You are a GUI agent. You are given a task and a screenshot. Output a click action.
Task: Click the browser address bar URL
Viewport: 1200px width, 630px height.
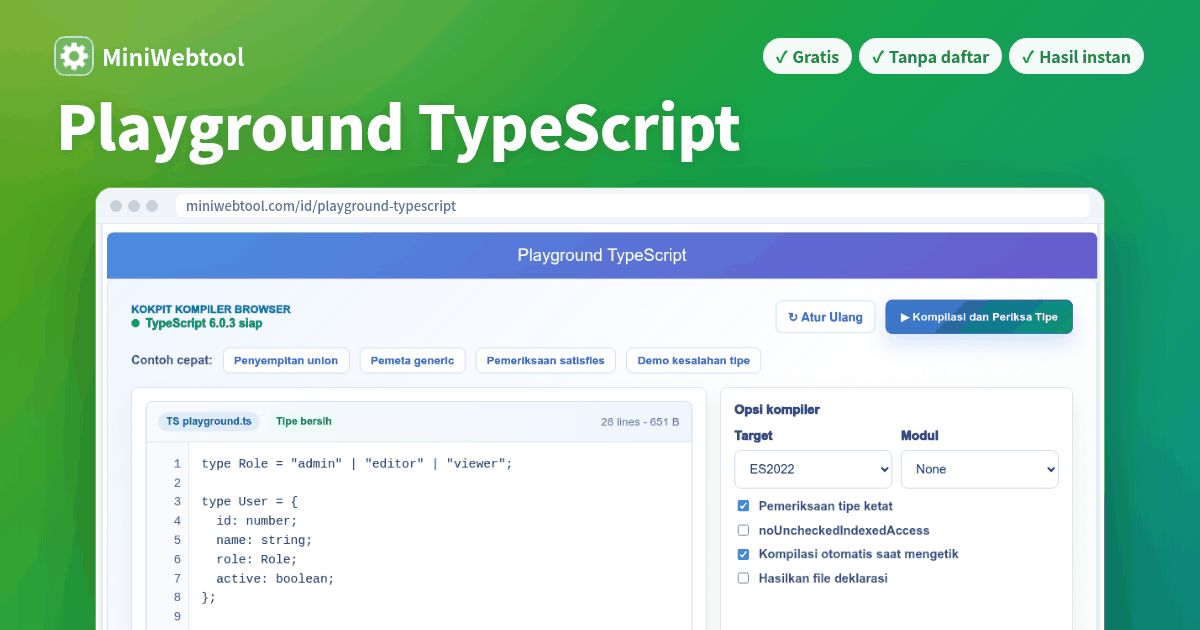pyautogui.click(x=321, y=206)
